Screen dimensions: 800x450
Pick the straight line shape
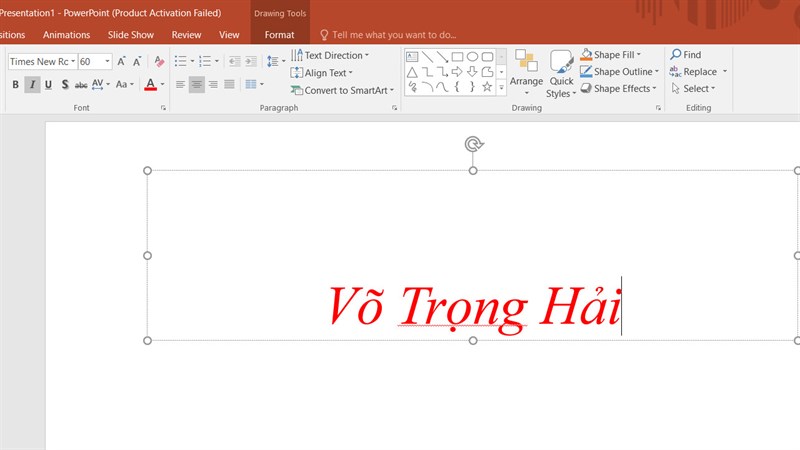[428, 57]
